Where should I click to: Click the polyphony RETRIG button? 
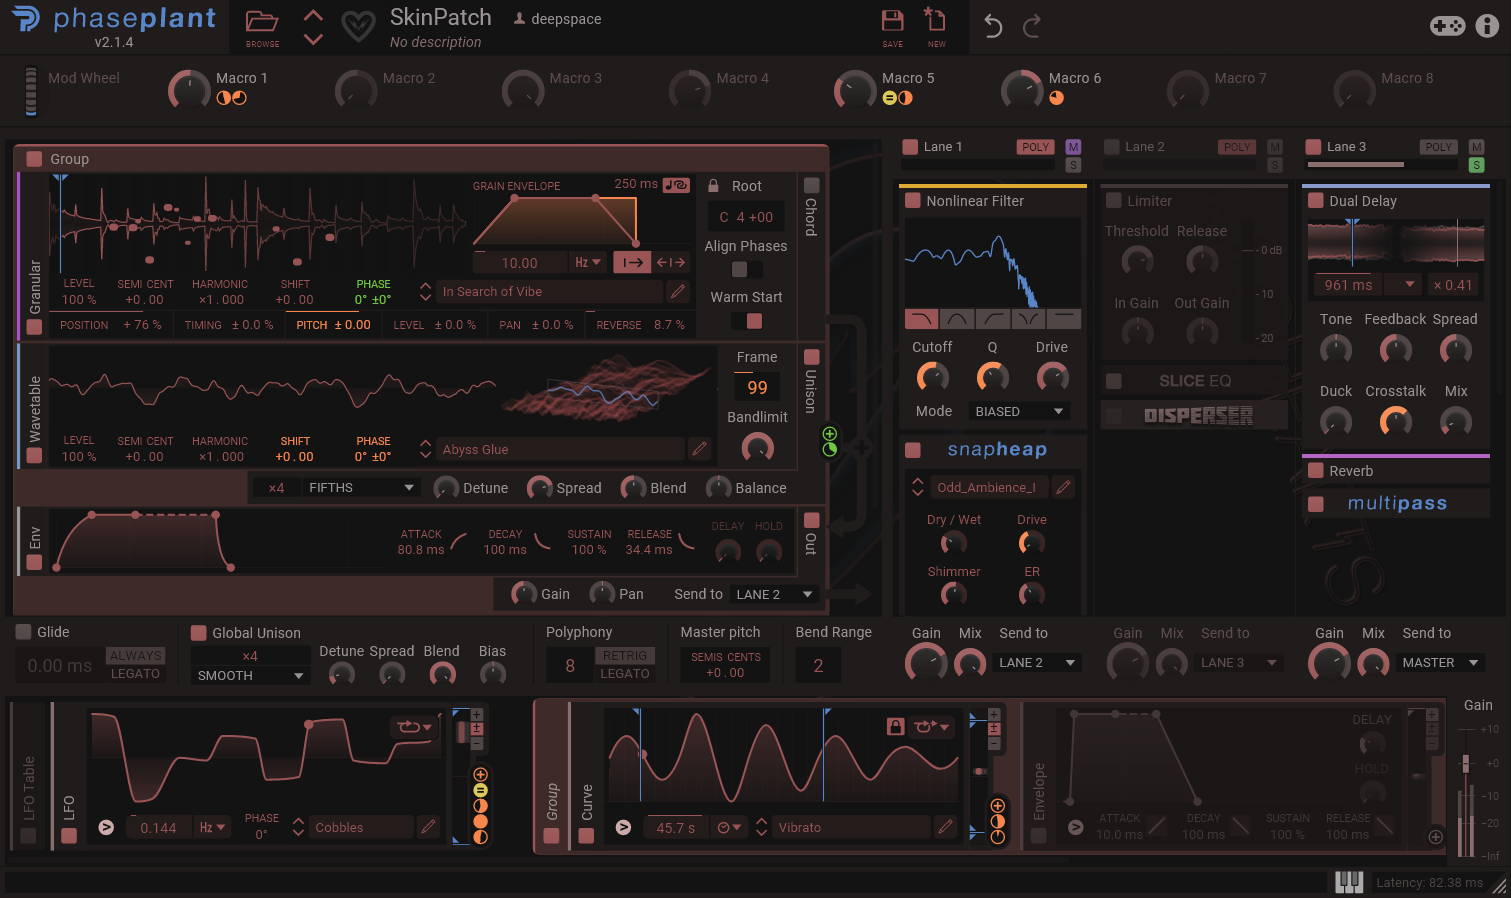625,655
